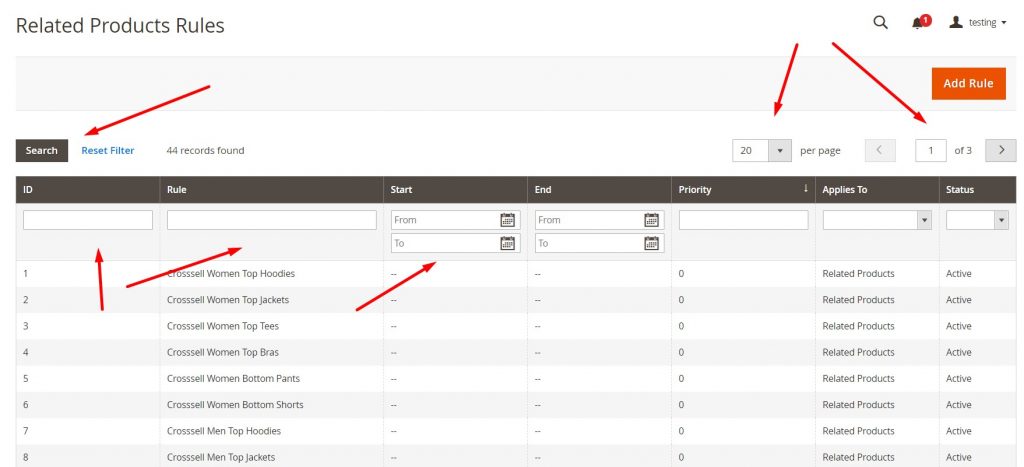Open the notifications bell icon
The image size is (1024, 467).
tap(918, 23)
